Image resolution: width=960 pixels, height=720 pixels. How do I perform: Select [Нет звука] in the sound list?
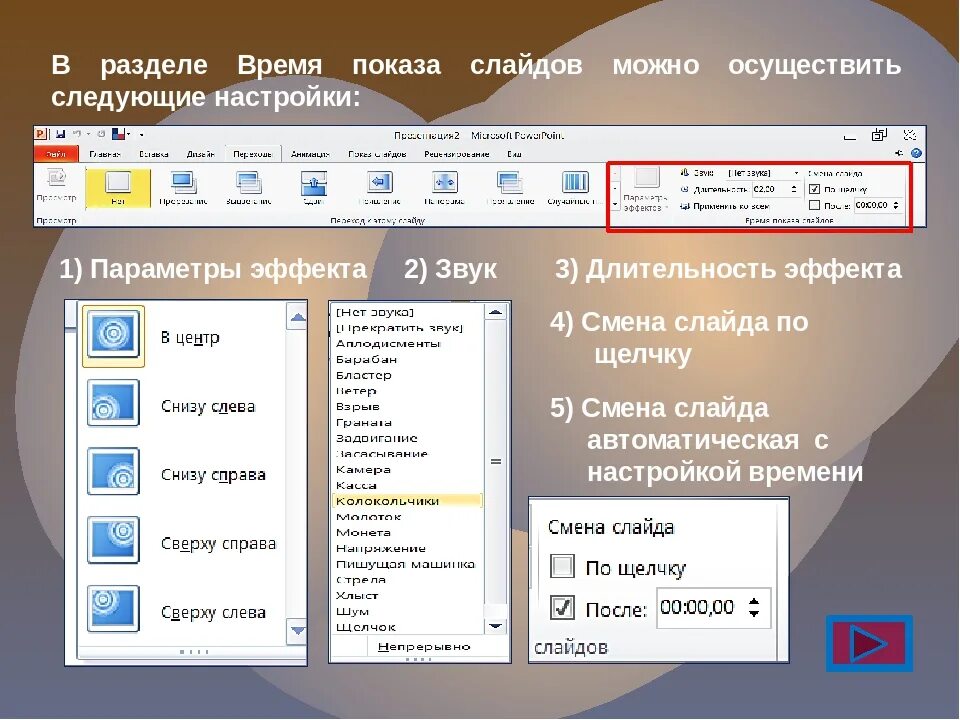pyautogui.click(x=407, y=312)
